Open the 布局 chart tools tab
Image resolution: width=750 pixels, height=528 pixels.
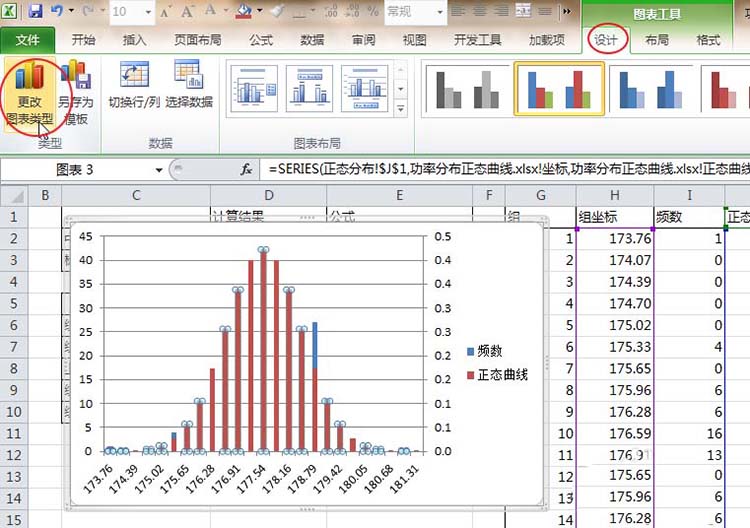tap(657, 40)
